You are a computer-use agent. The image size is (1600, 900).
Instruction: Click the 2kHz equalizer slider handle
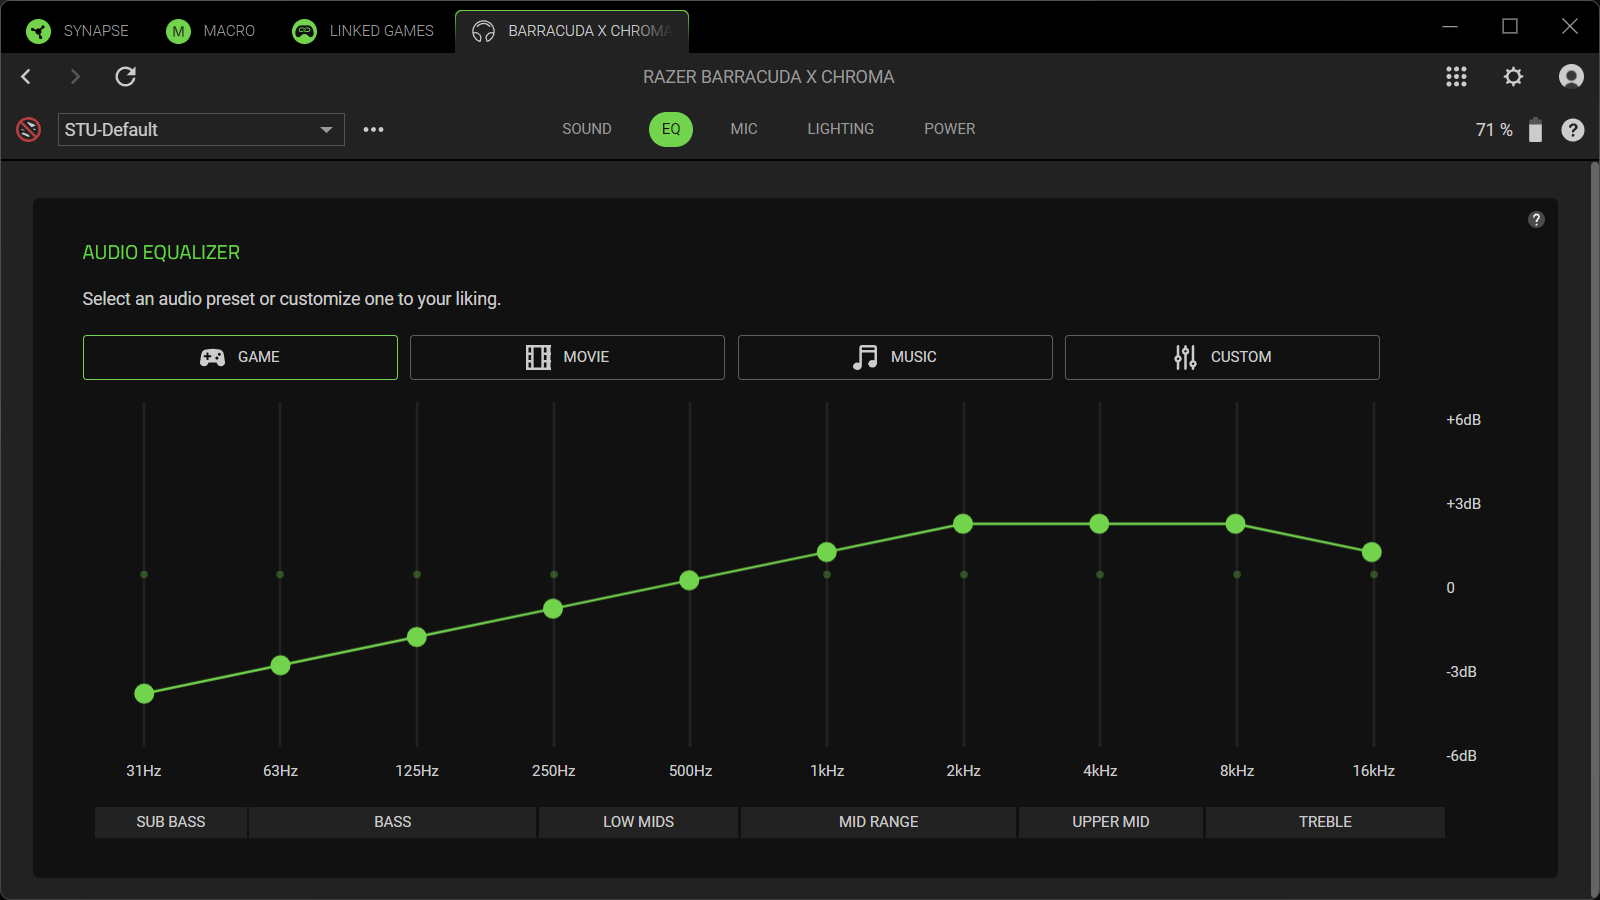(x=963, y=524)
